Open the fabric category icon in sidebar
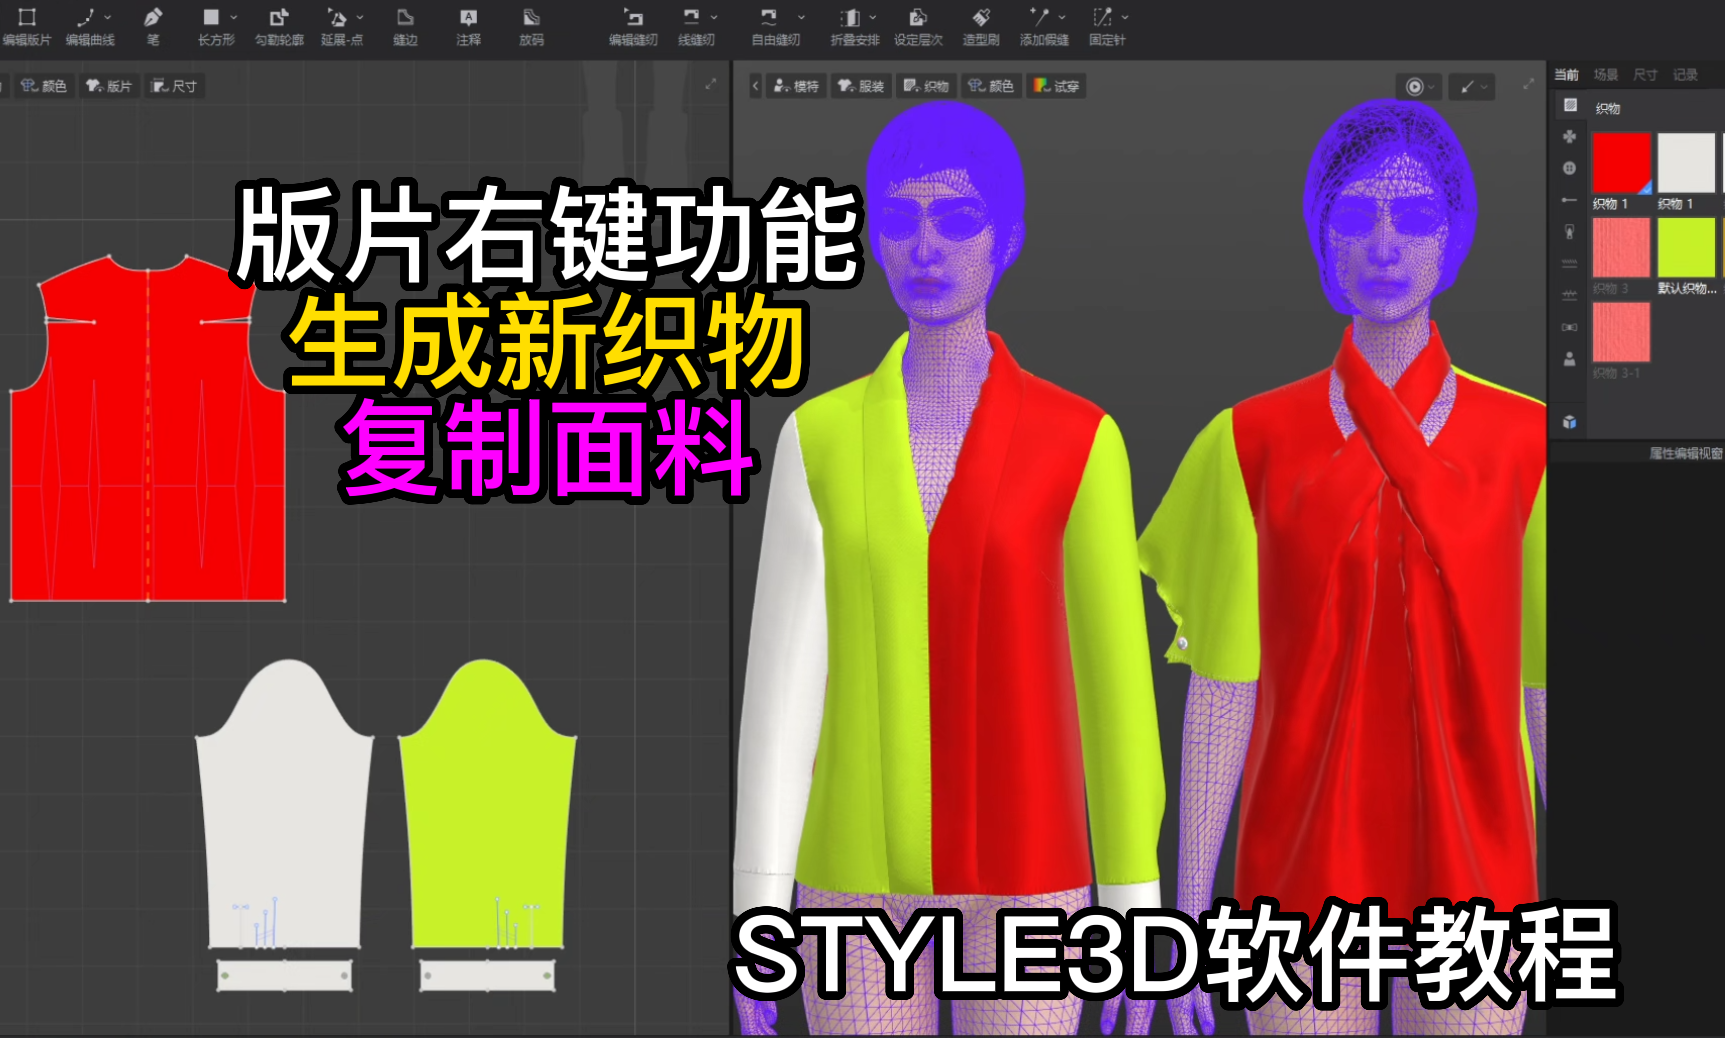 [x=1570, y=105]
